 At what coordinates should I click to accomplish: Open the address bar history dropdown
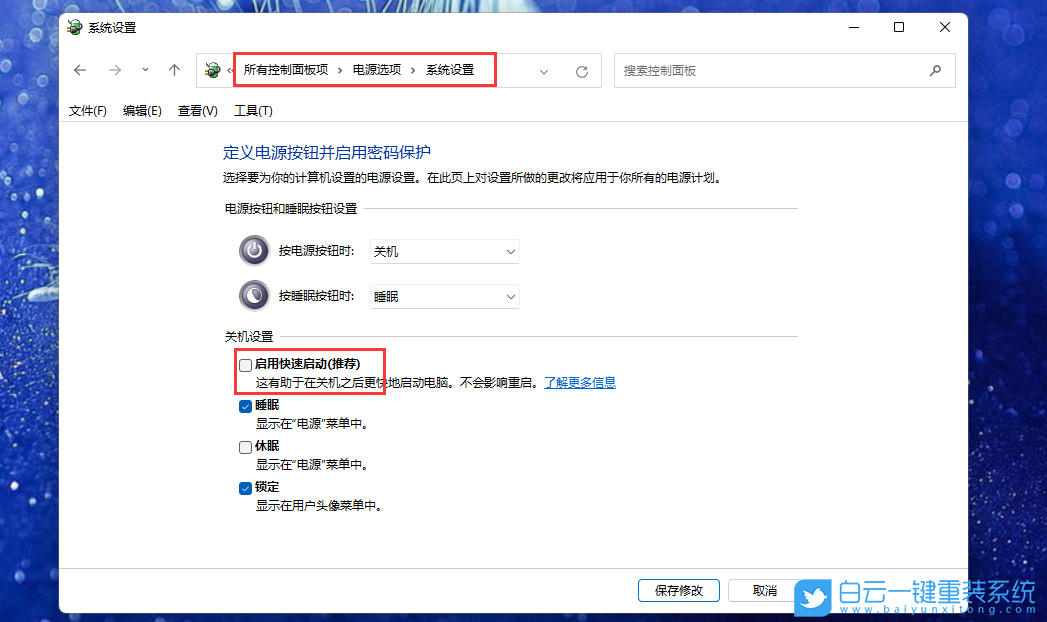point(544,70)
